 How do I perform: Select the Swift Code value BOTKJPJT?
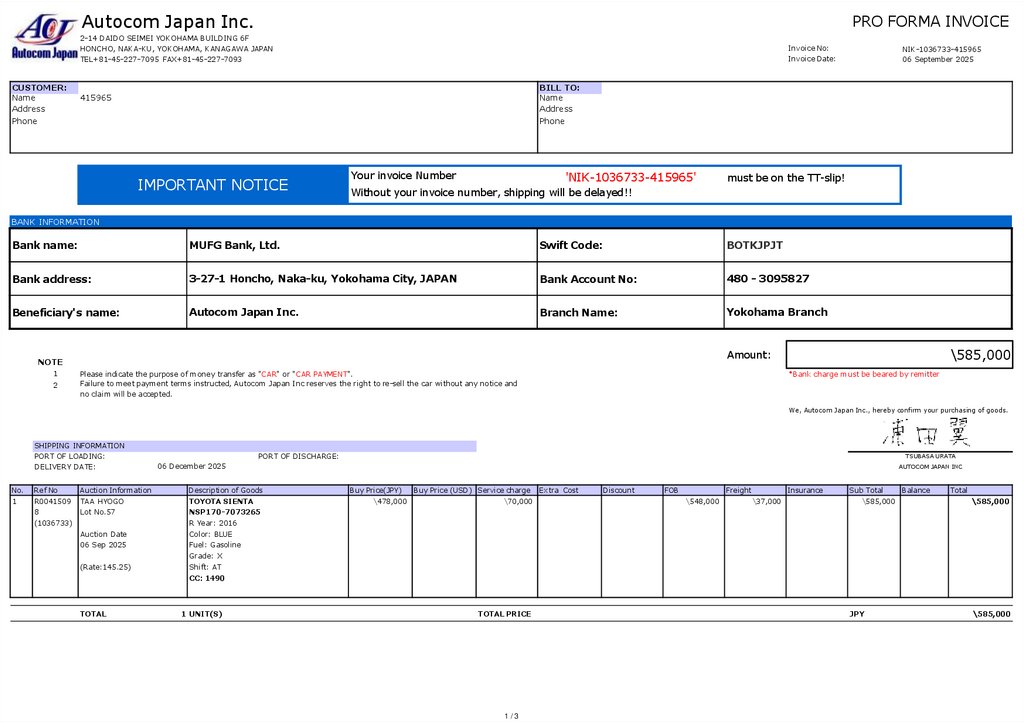755,245
